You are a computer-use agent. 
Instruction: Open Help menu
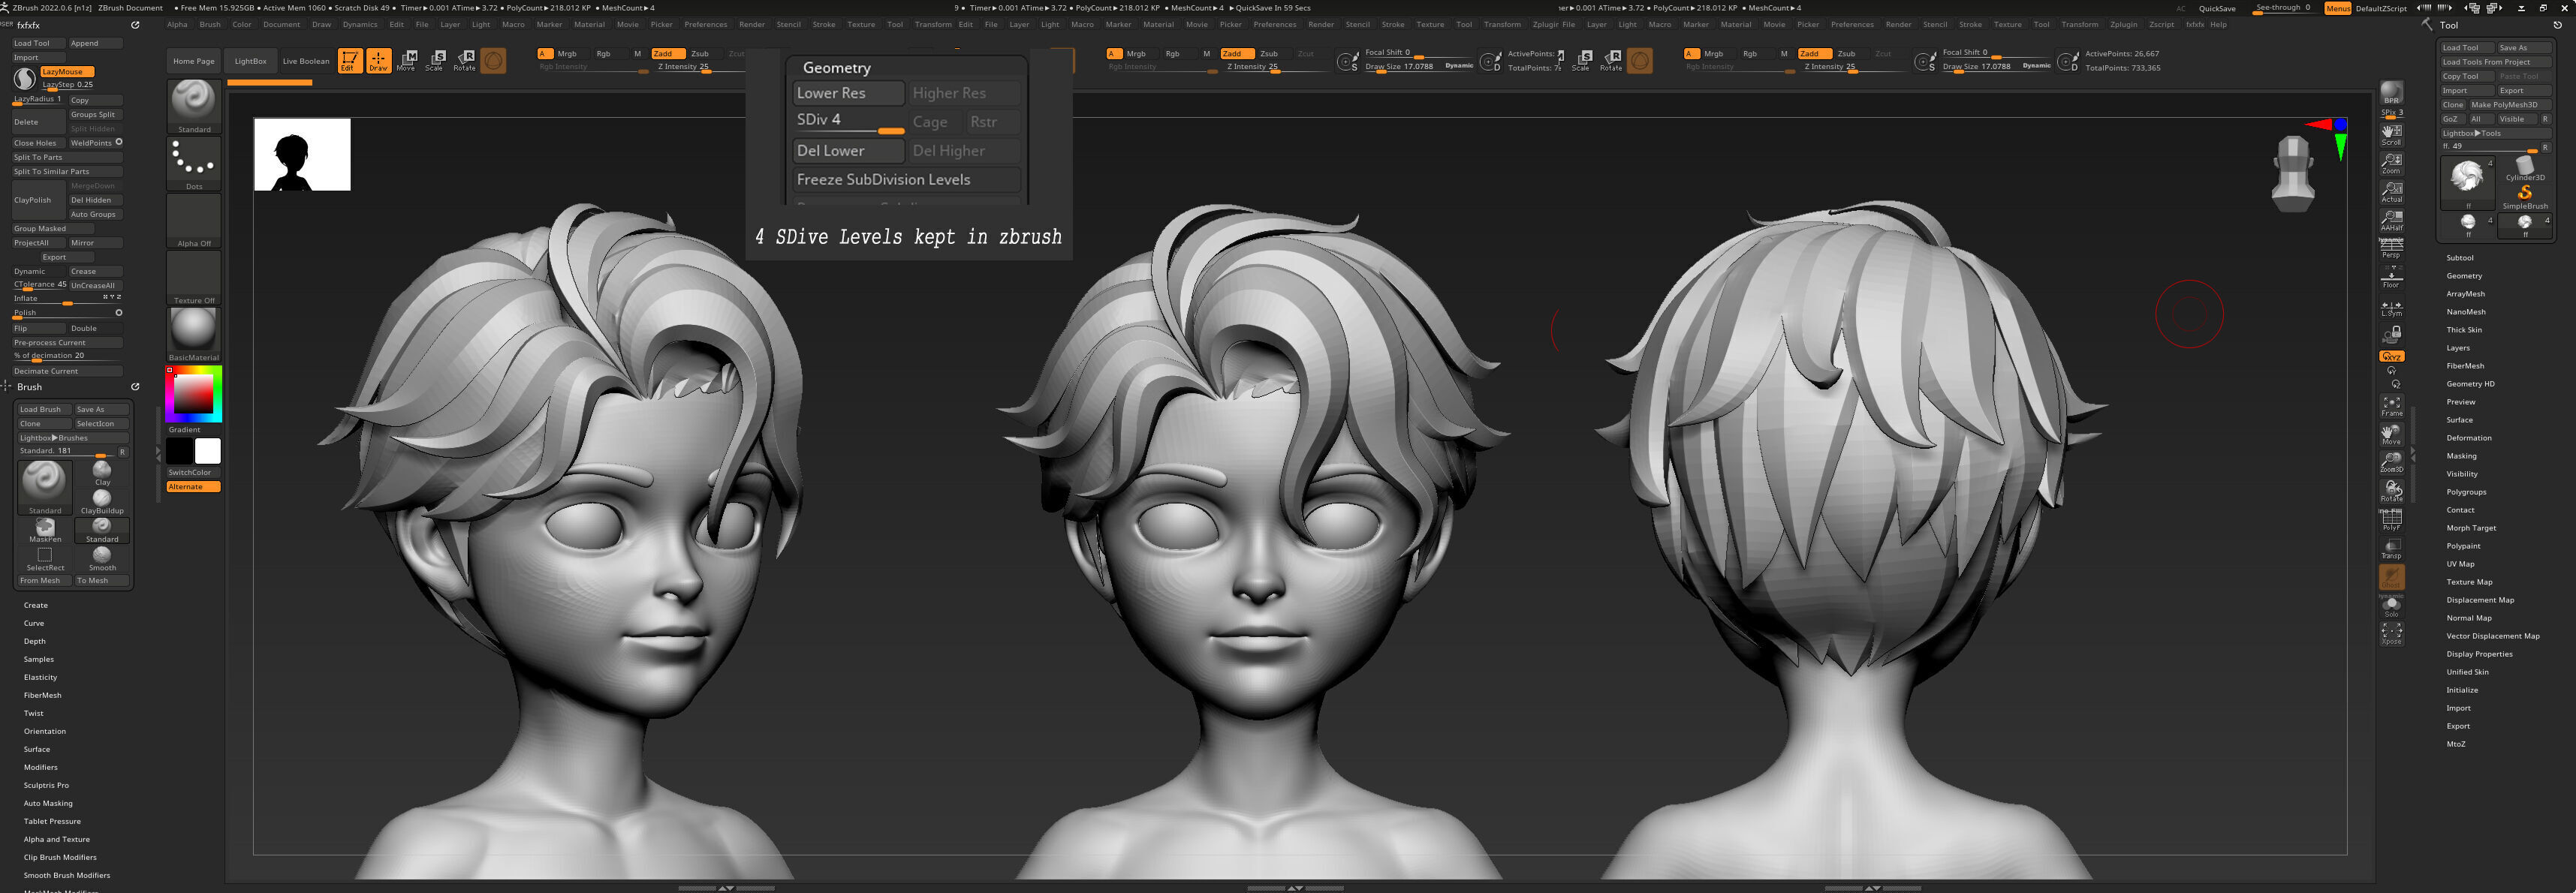(2218, 24)
